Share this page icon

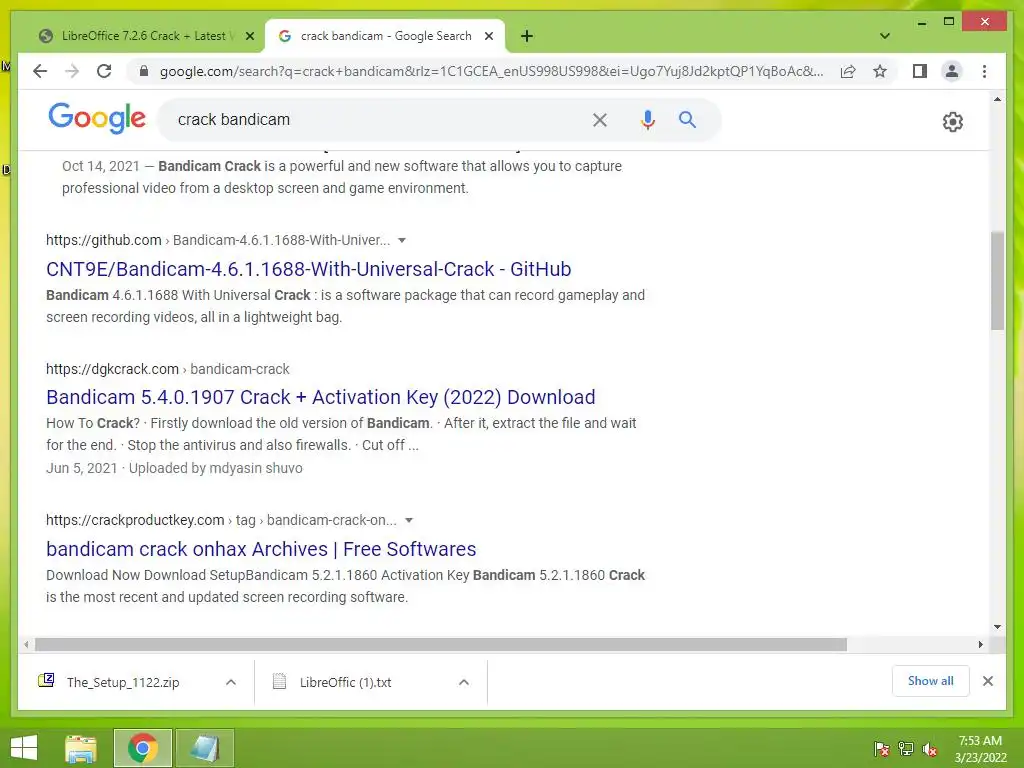[x=848, y=71]
